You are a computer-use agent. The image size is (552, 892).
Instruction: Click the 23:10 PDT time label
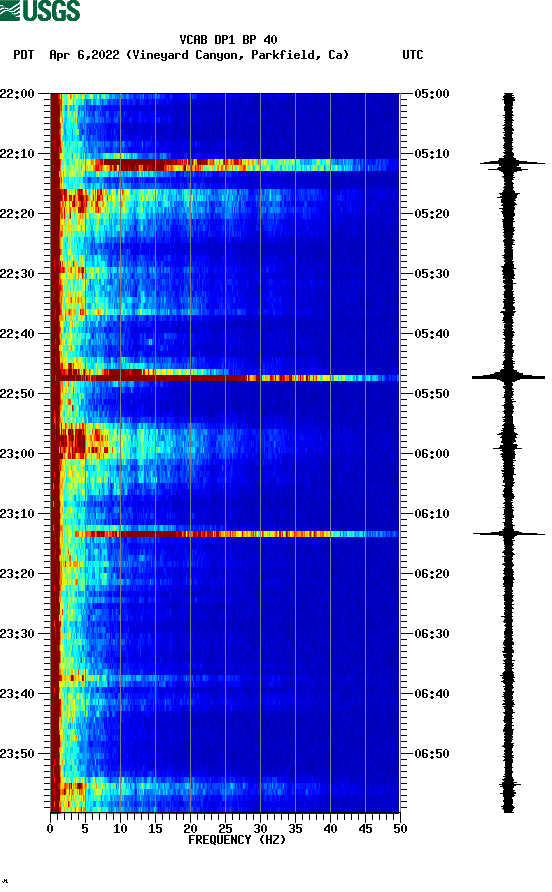[x=17, y=514]
